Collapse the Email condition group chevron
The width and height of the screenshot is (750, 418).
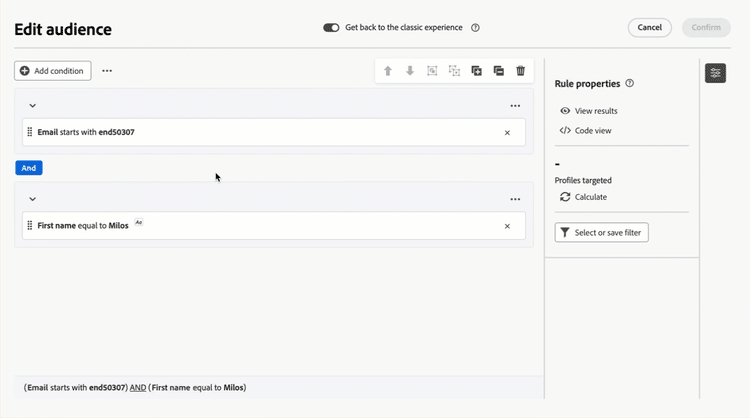point(33,106)
